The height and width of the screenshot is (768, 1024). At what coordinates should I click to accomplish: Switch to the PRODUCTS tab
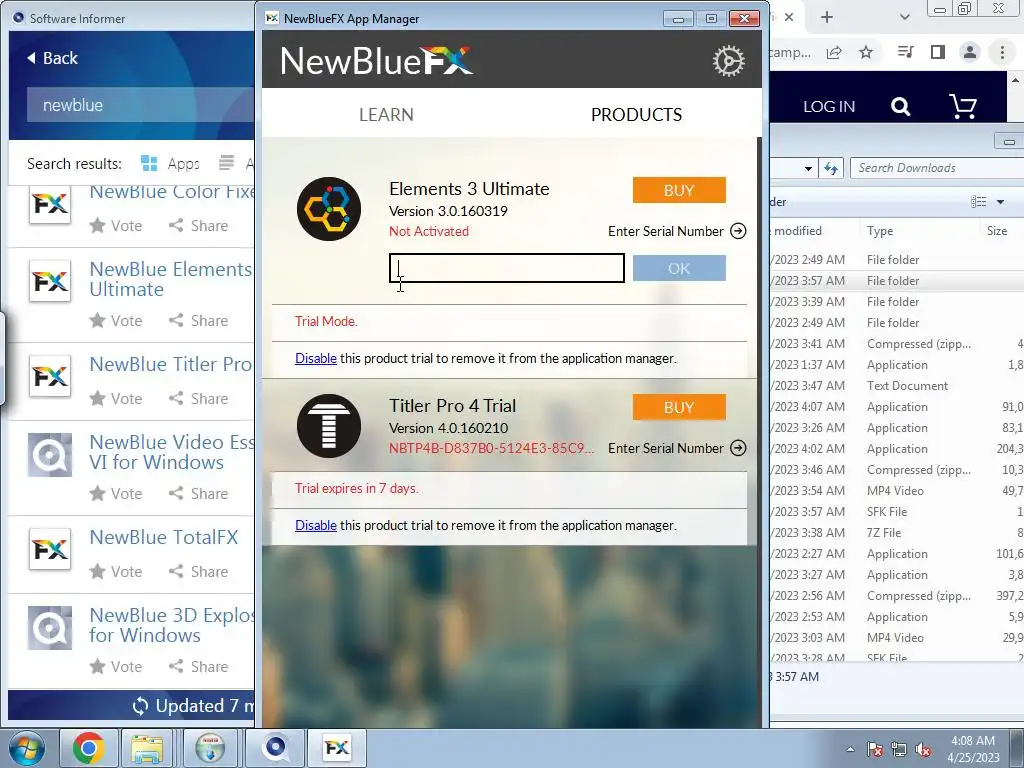[x=636, y=115]
